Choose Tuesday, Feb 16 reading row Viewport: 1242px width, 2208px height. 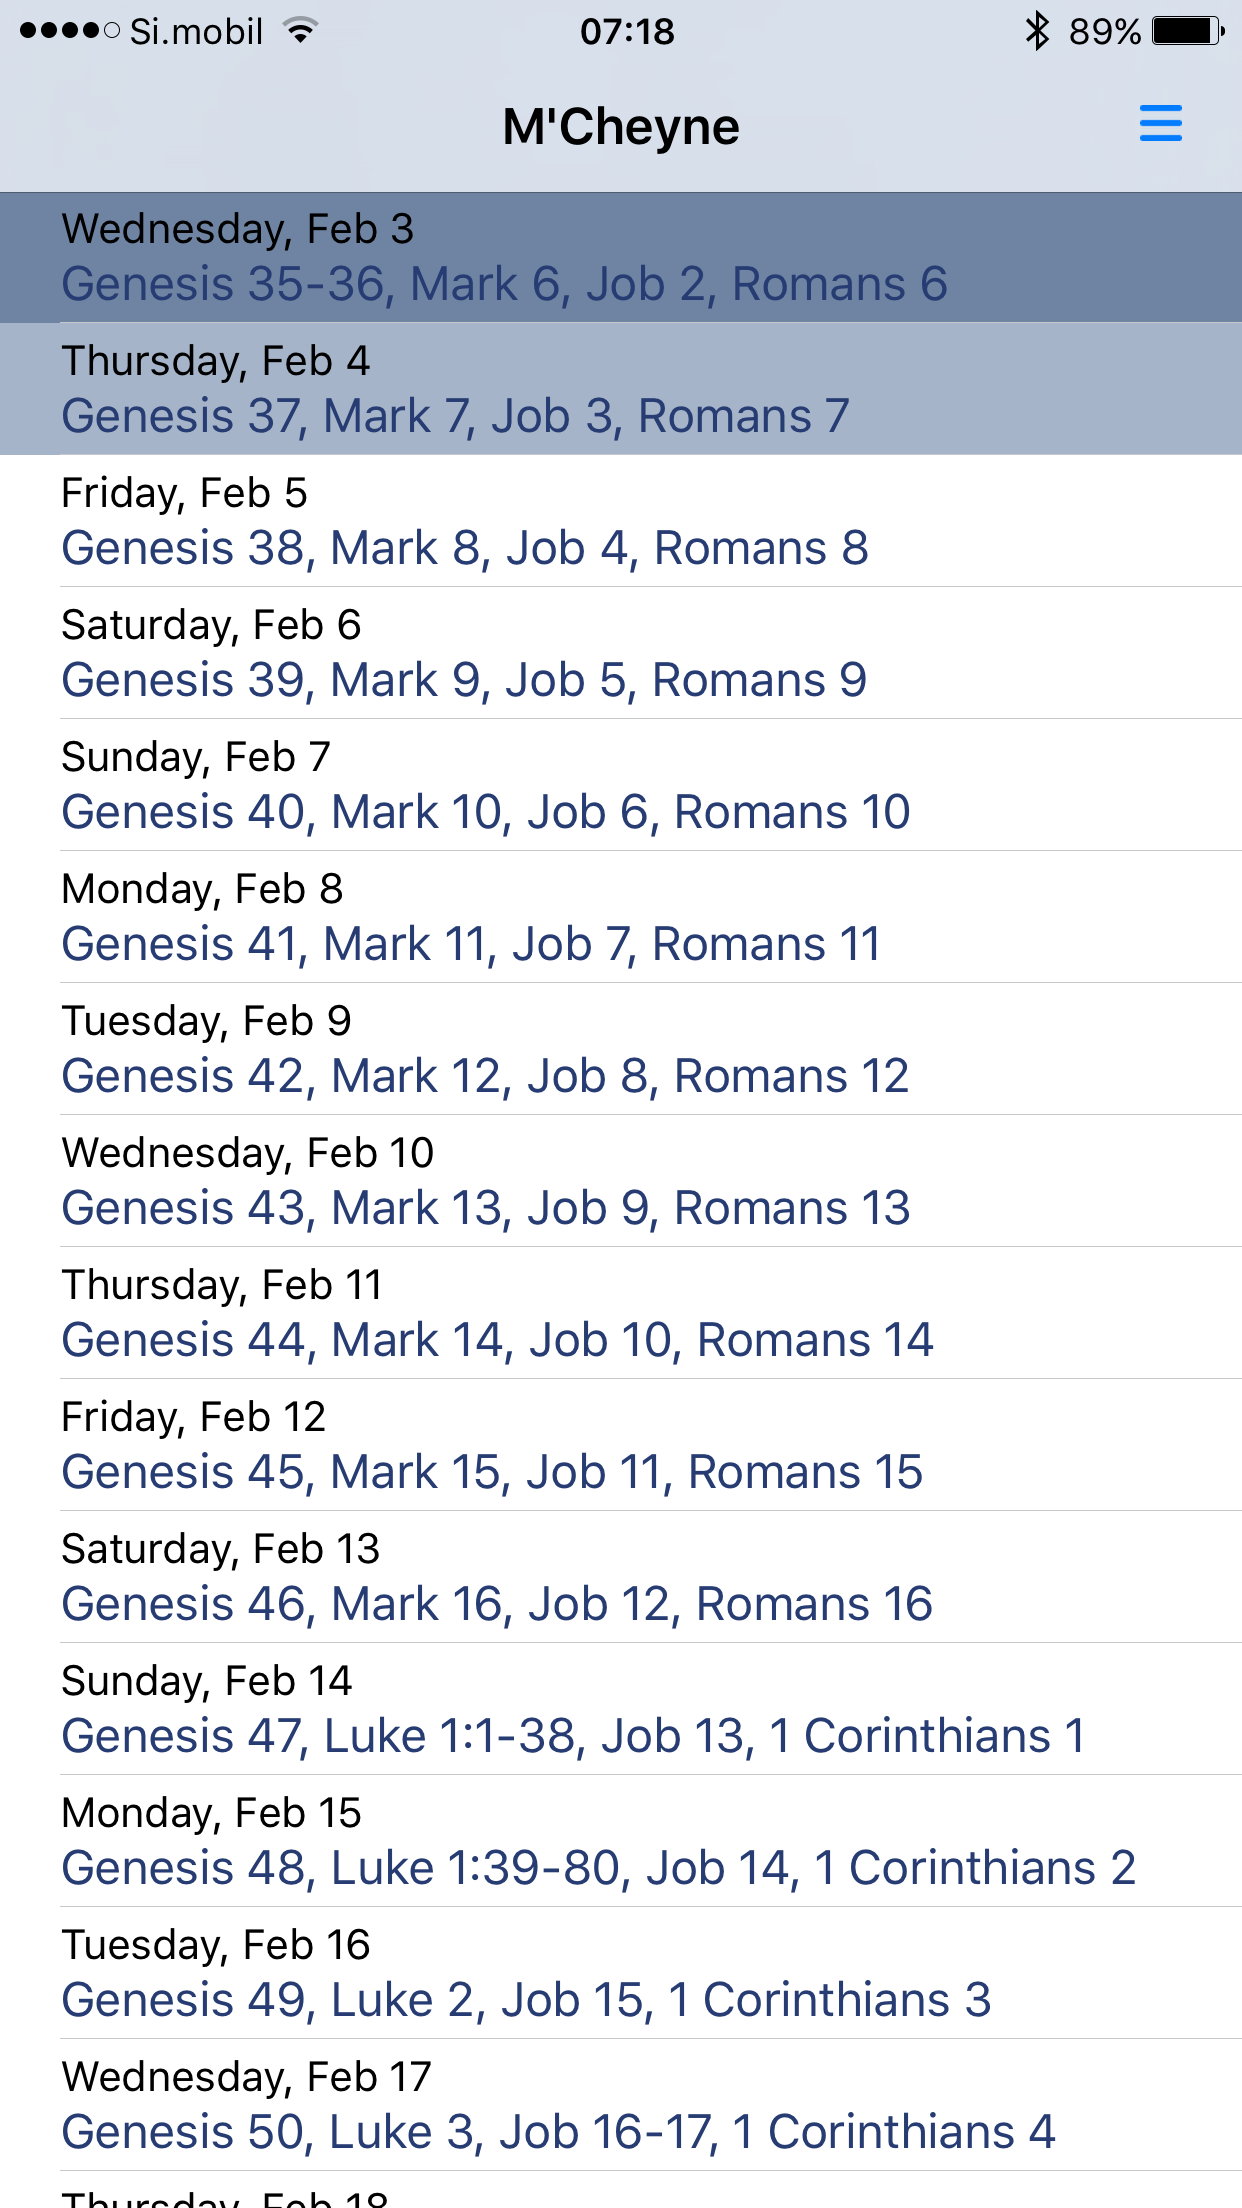pos(621,1973)
